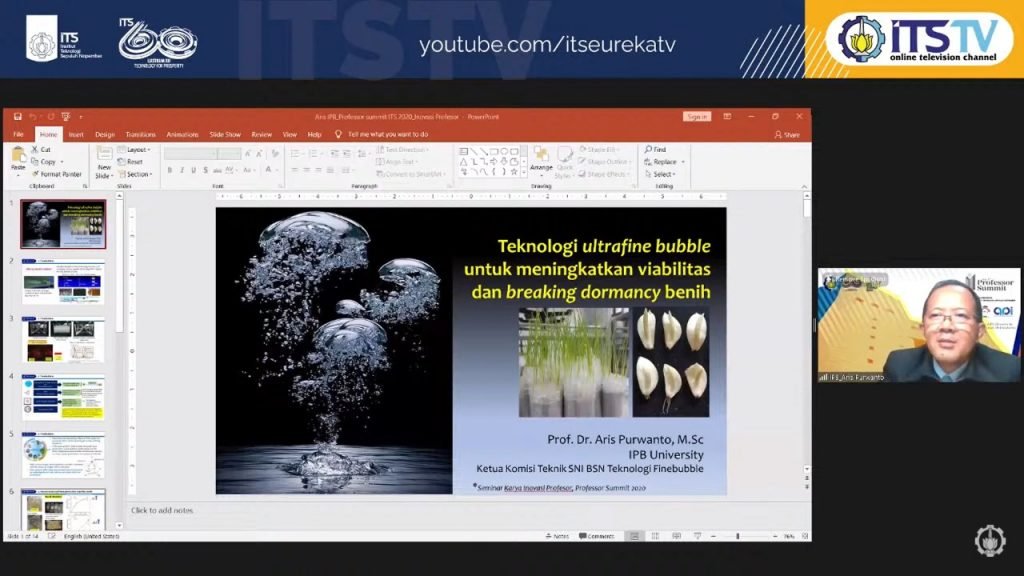This screenshot has width=1024, height=576.
Task: Toggle the Notes pane from the status bar
Action: pyautogui.click(x=556, y=534)
